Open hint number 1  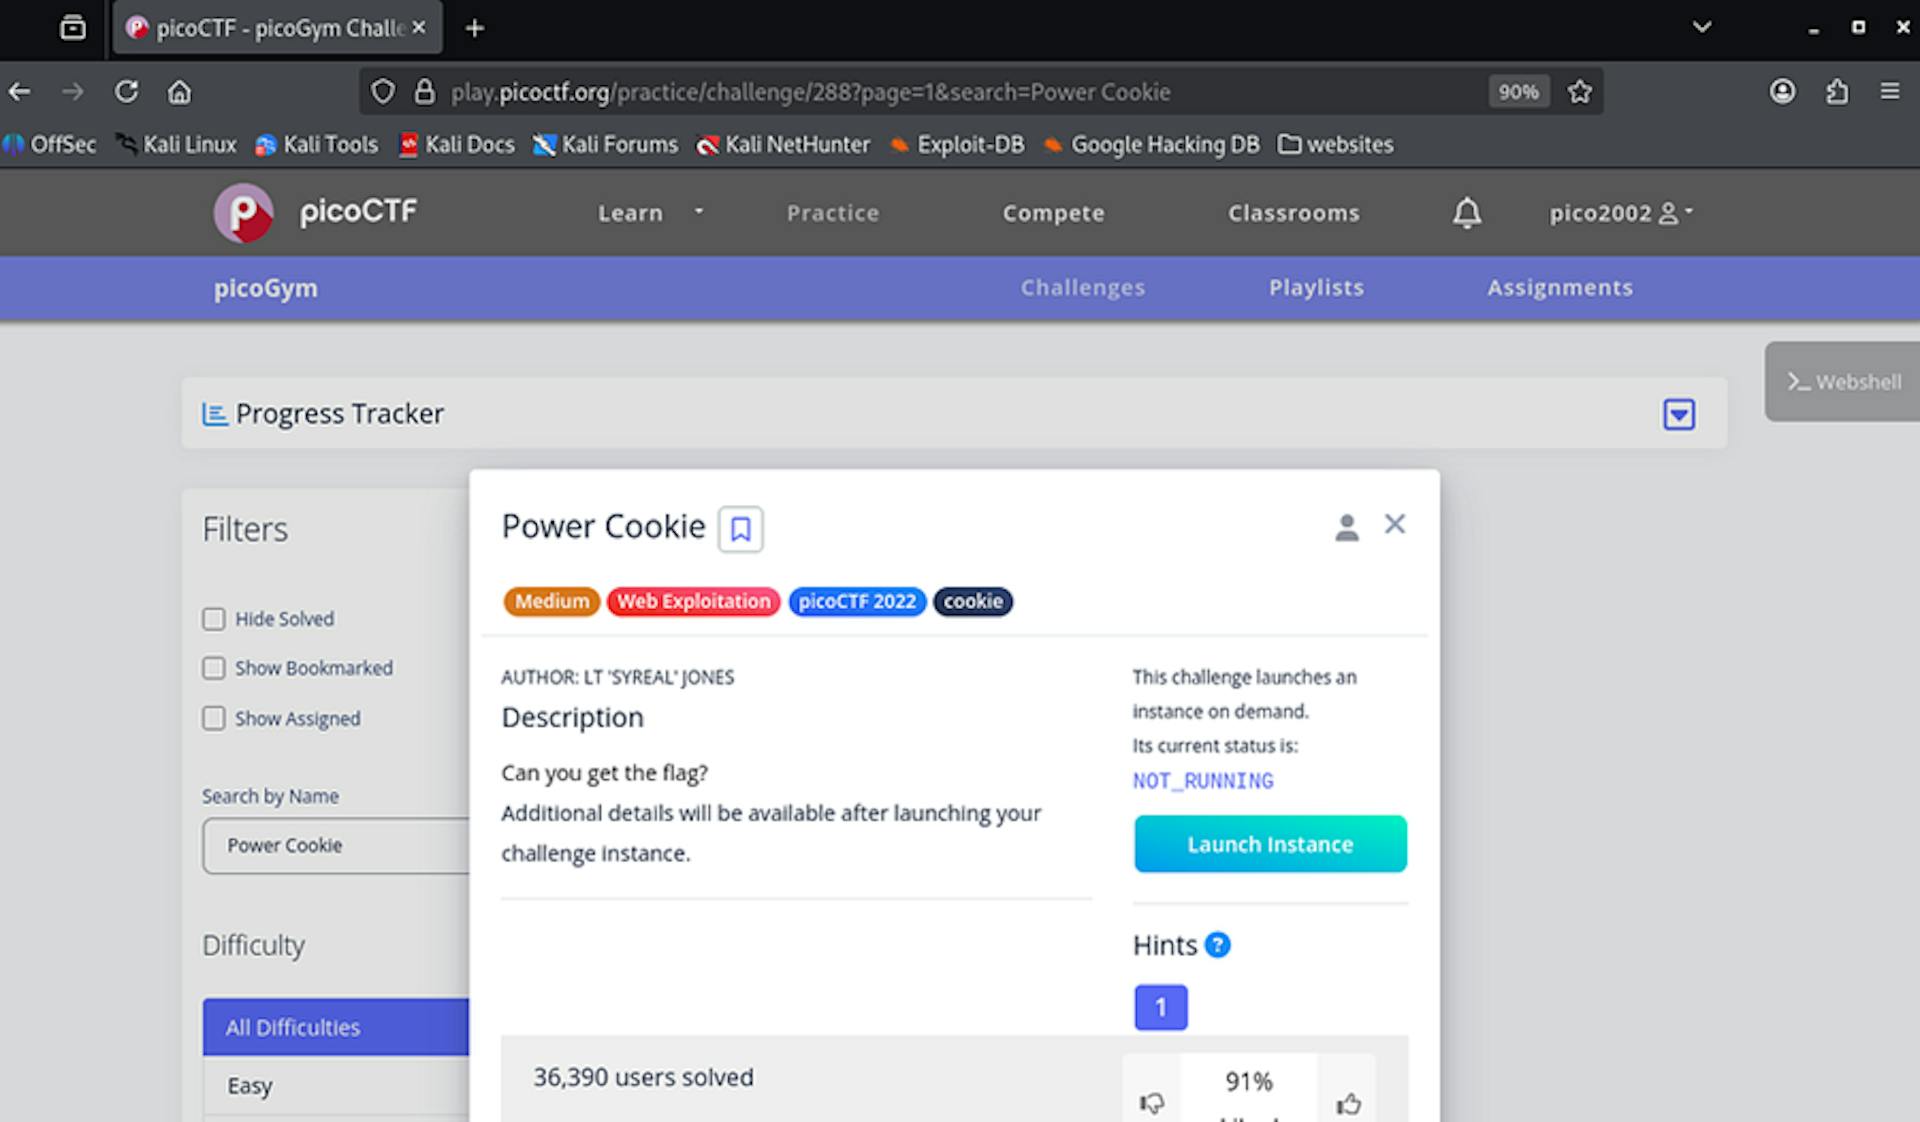click(1160, 1007)
